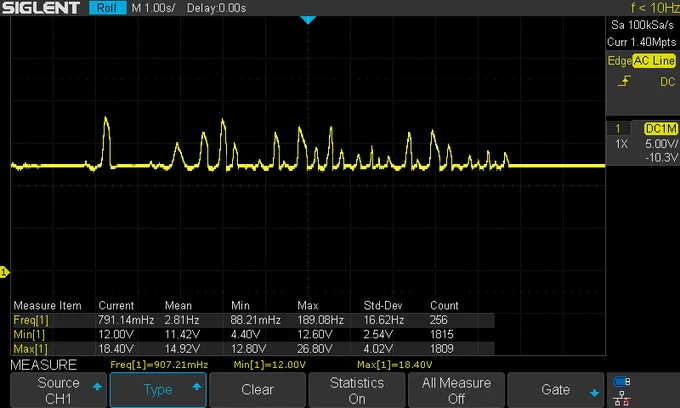This screenshot has height=408, width=680.
Task: Select the Max[1] measurement row label
Action: (x=30, y=349)
